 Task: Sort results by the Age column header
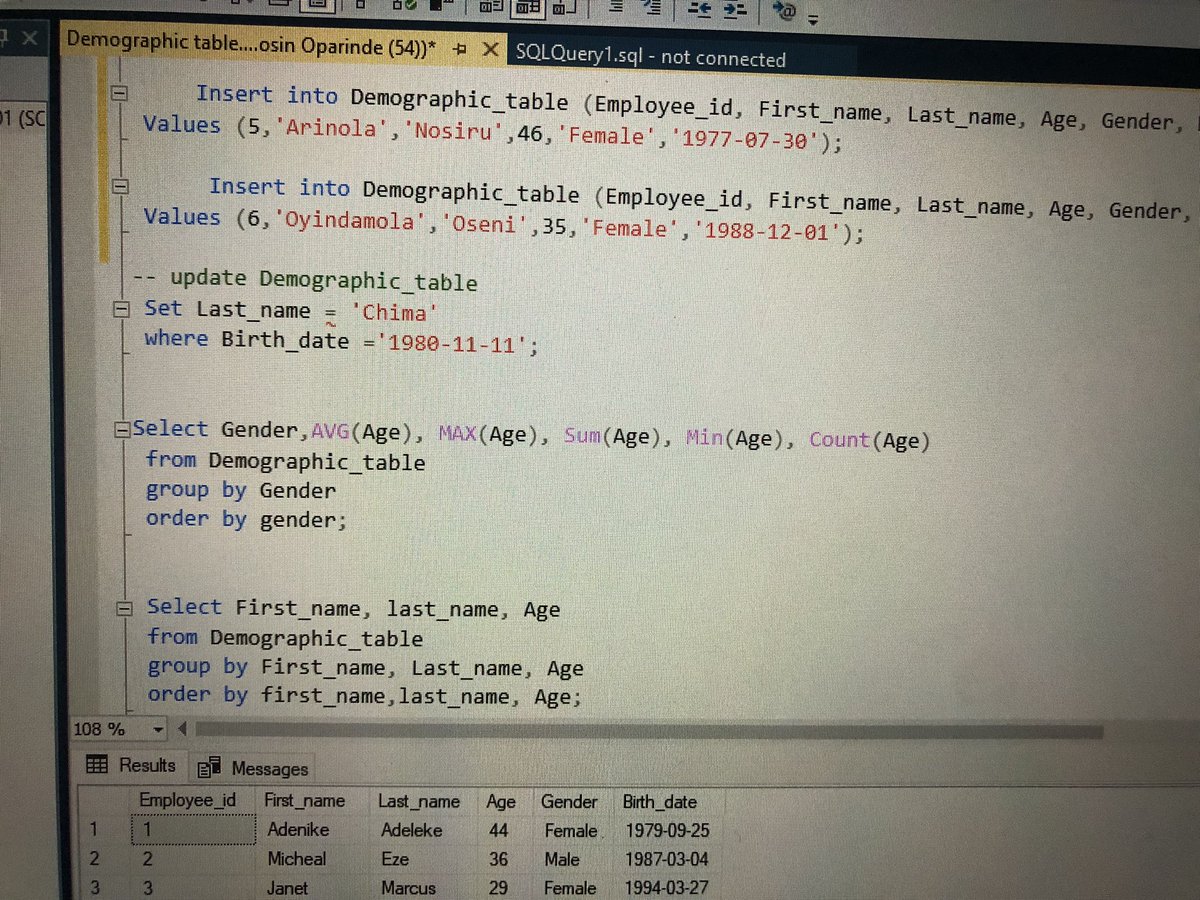click(500, 801)
